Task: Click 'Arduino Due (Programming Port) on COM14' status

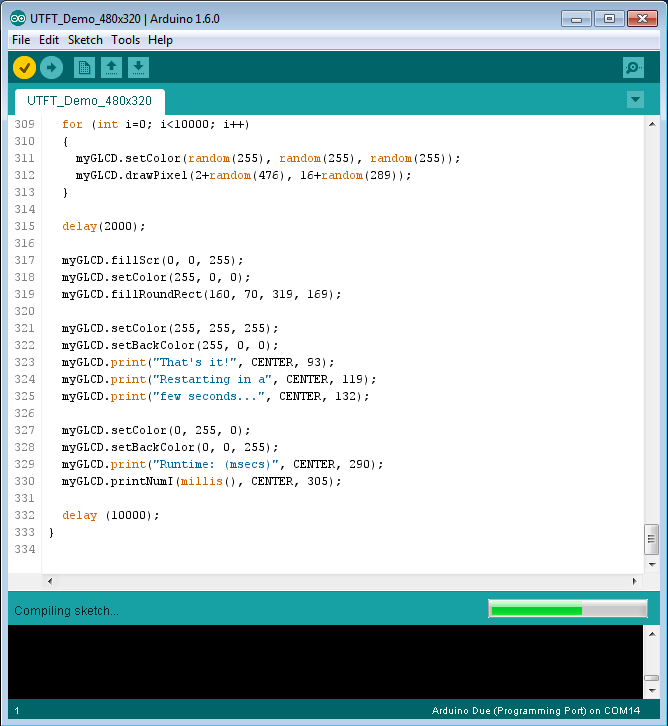Action: 536,711
